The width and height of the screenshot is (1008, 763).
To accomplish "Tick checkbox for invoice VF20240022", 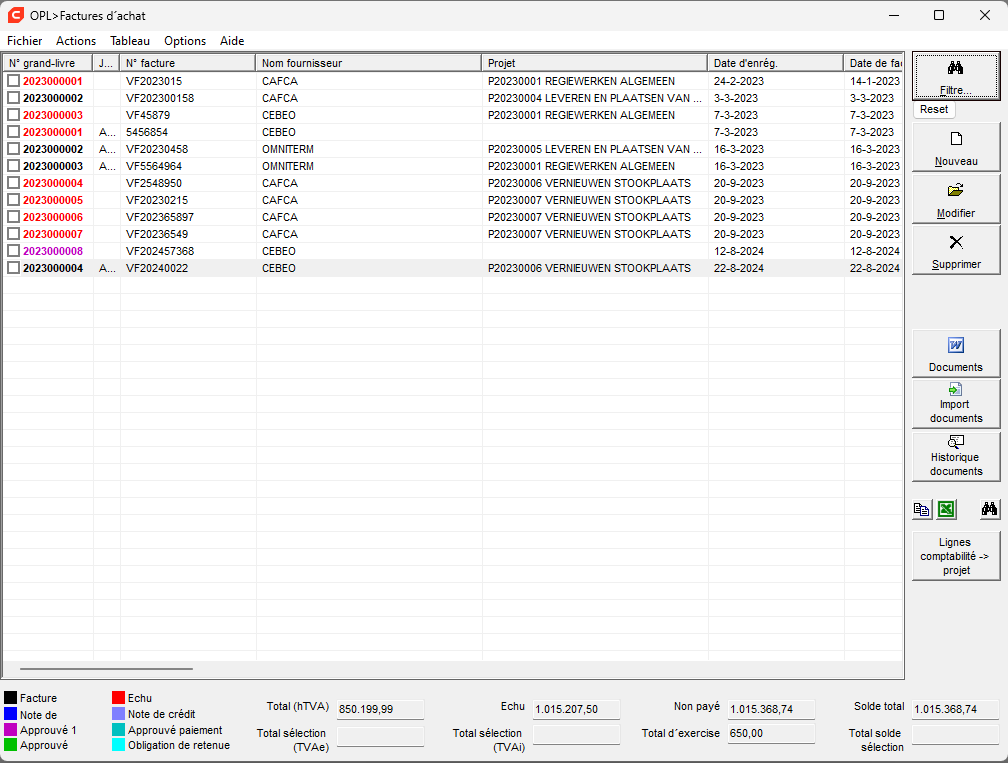I will [x=14, y=268].
